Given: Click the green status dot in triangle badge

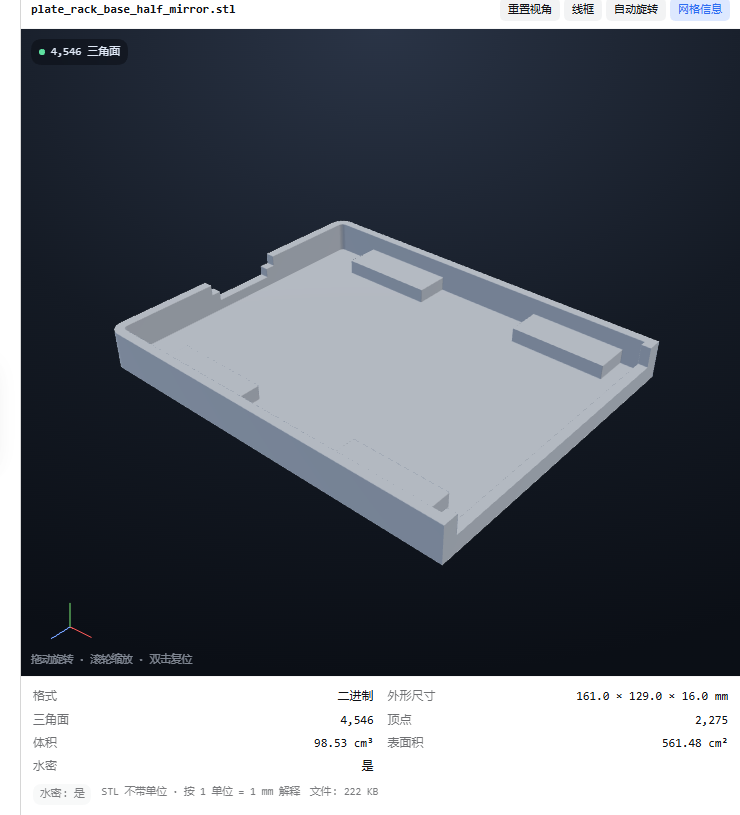Looking at the screenshot, I should click(42, 52).
